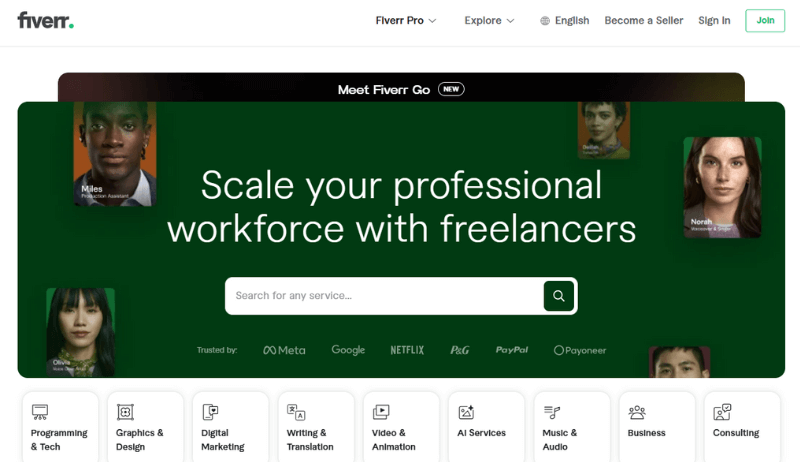Open AI Services category label
The width and height of the screenshot is (800, 462).
pyautogui.click(x=481, y=433)
